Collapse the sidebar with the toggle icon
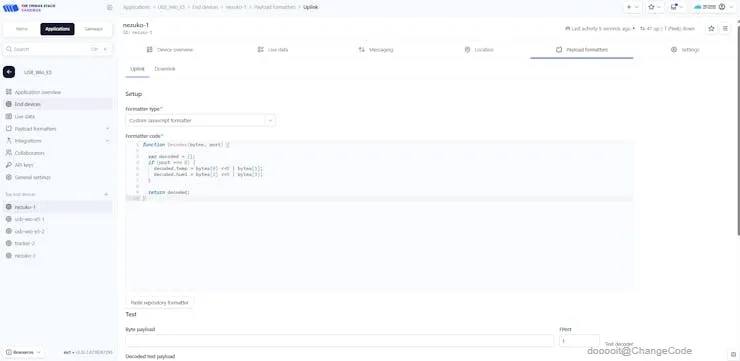 pyautogui.click(x=110, y=8)
